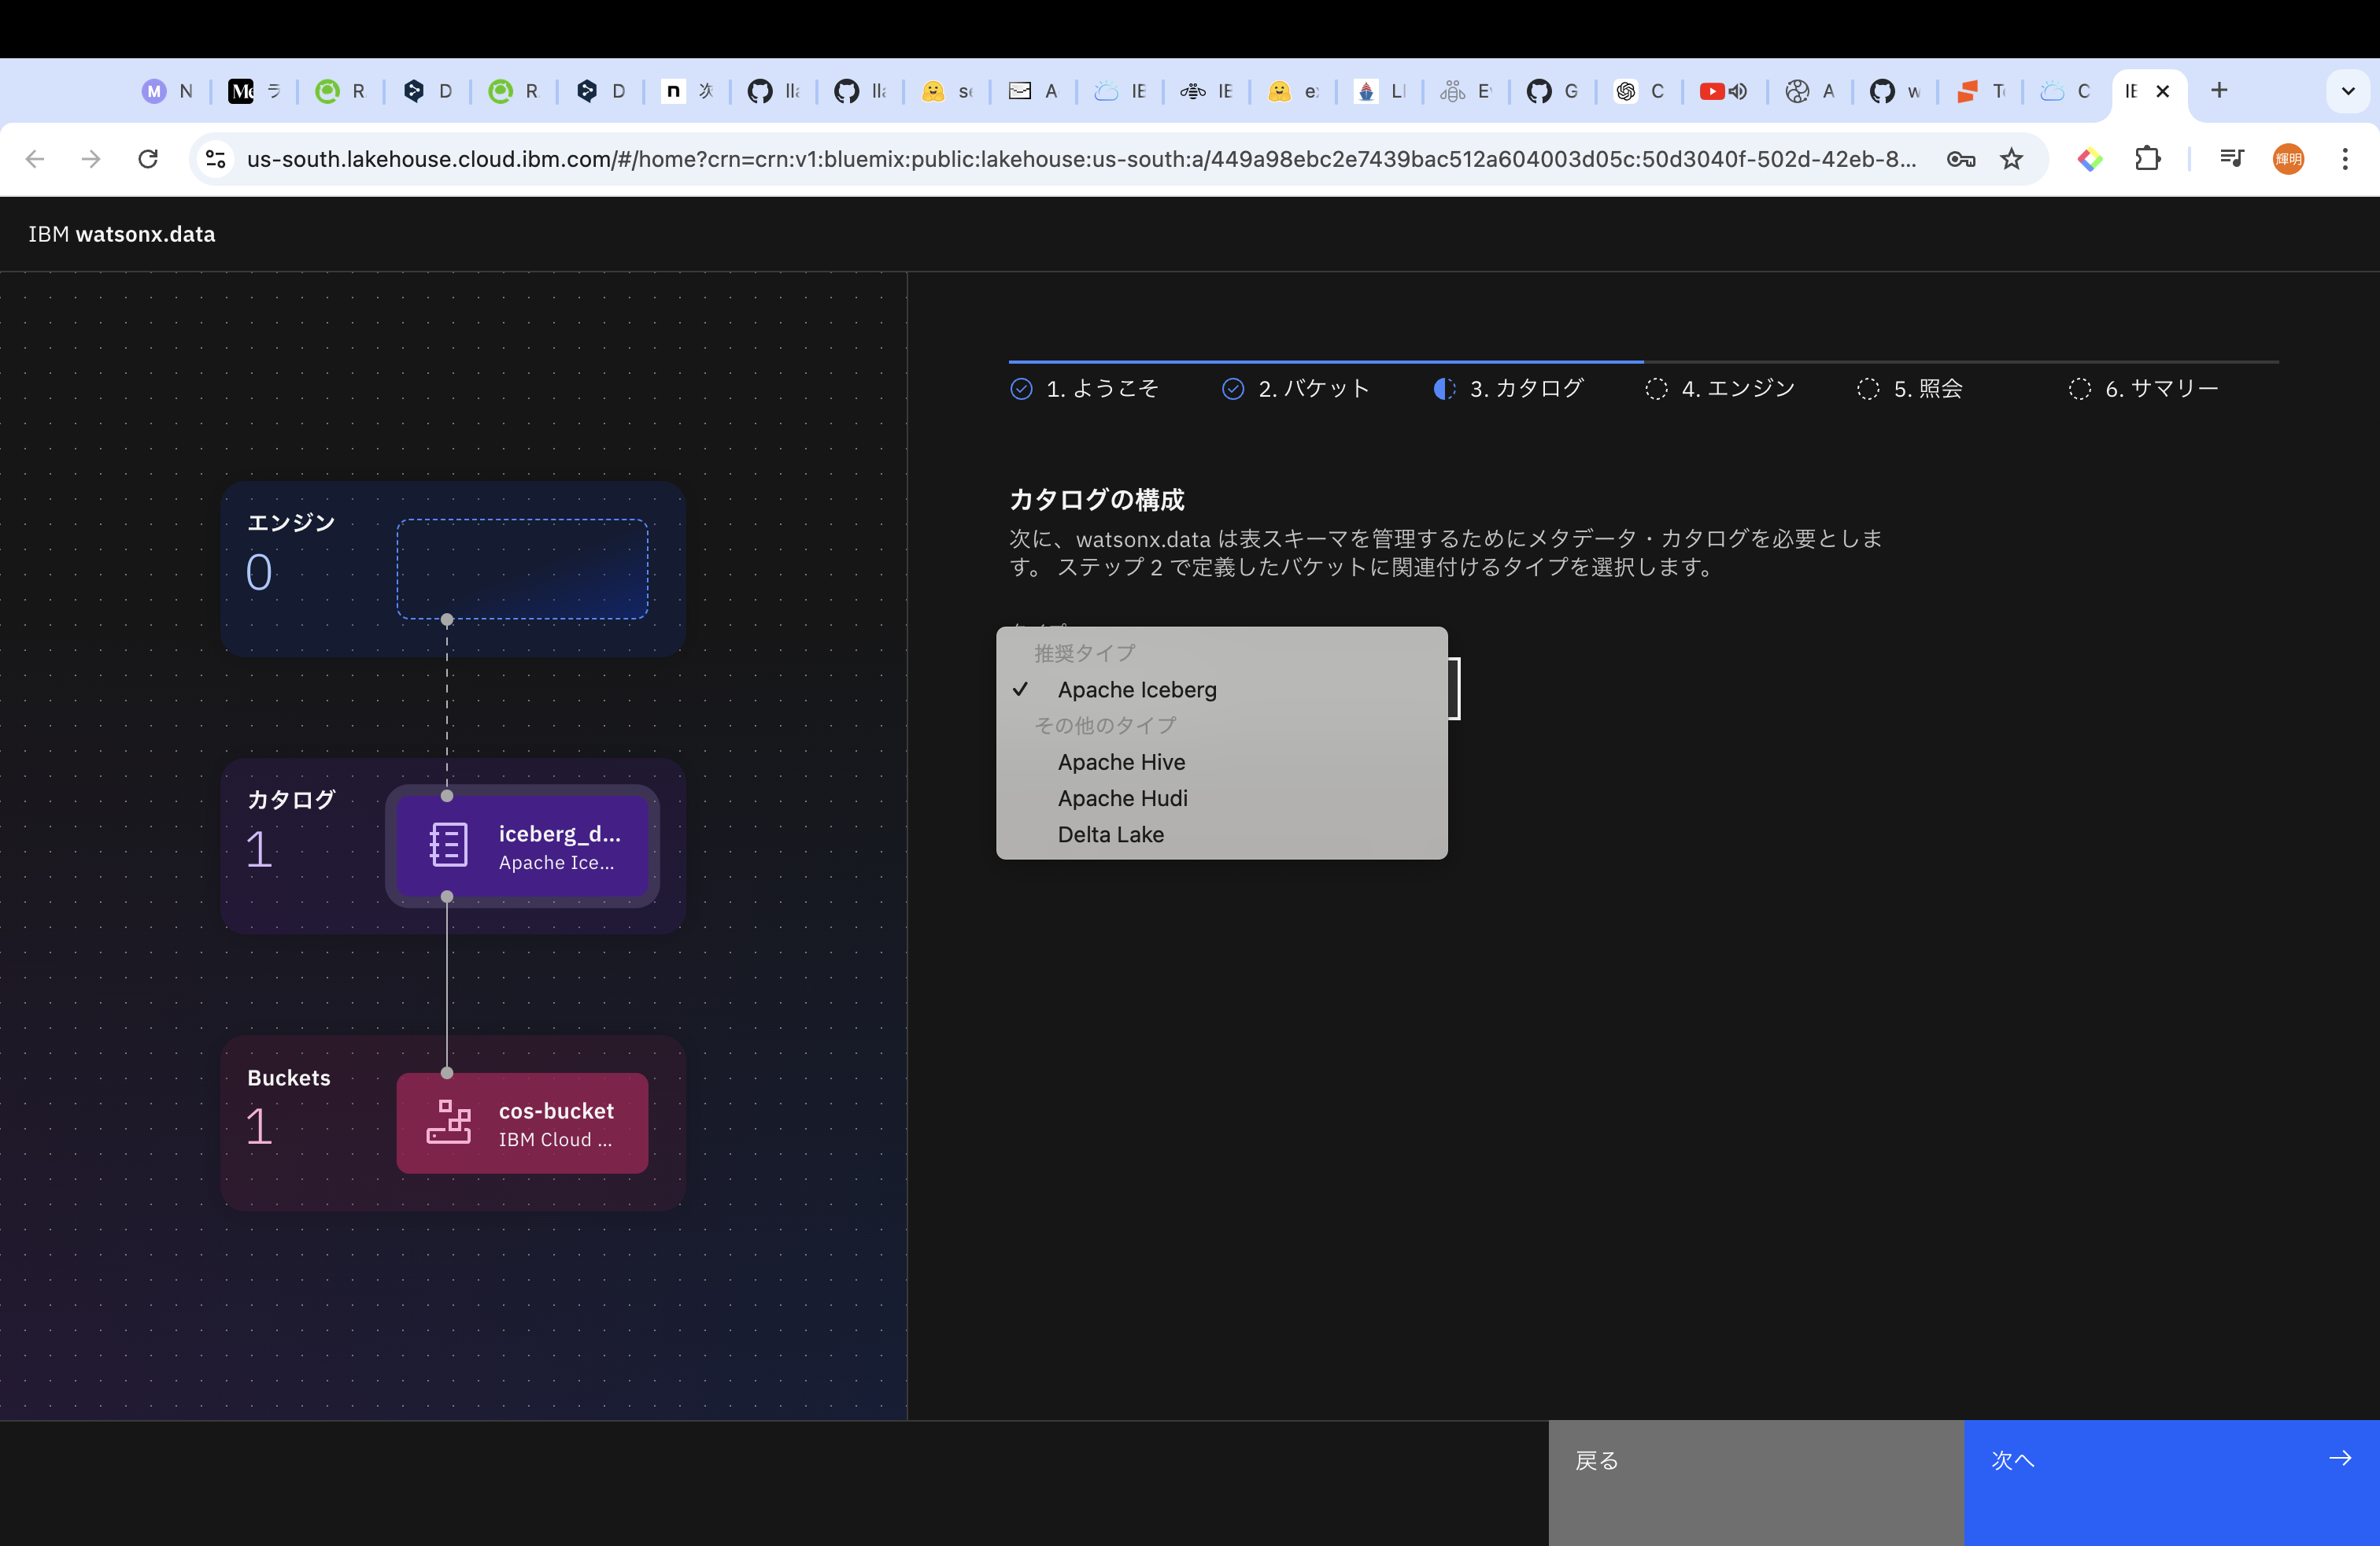Open the Extensions puzzle icon
2380x1546 pixels.
[2147, 159]
